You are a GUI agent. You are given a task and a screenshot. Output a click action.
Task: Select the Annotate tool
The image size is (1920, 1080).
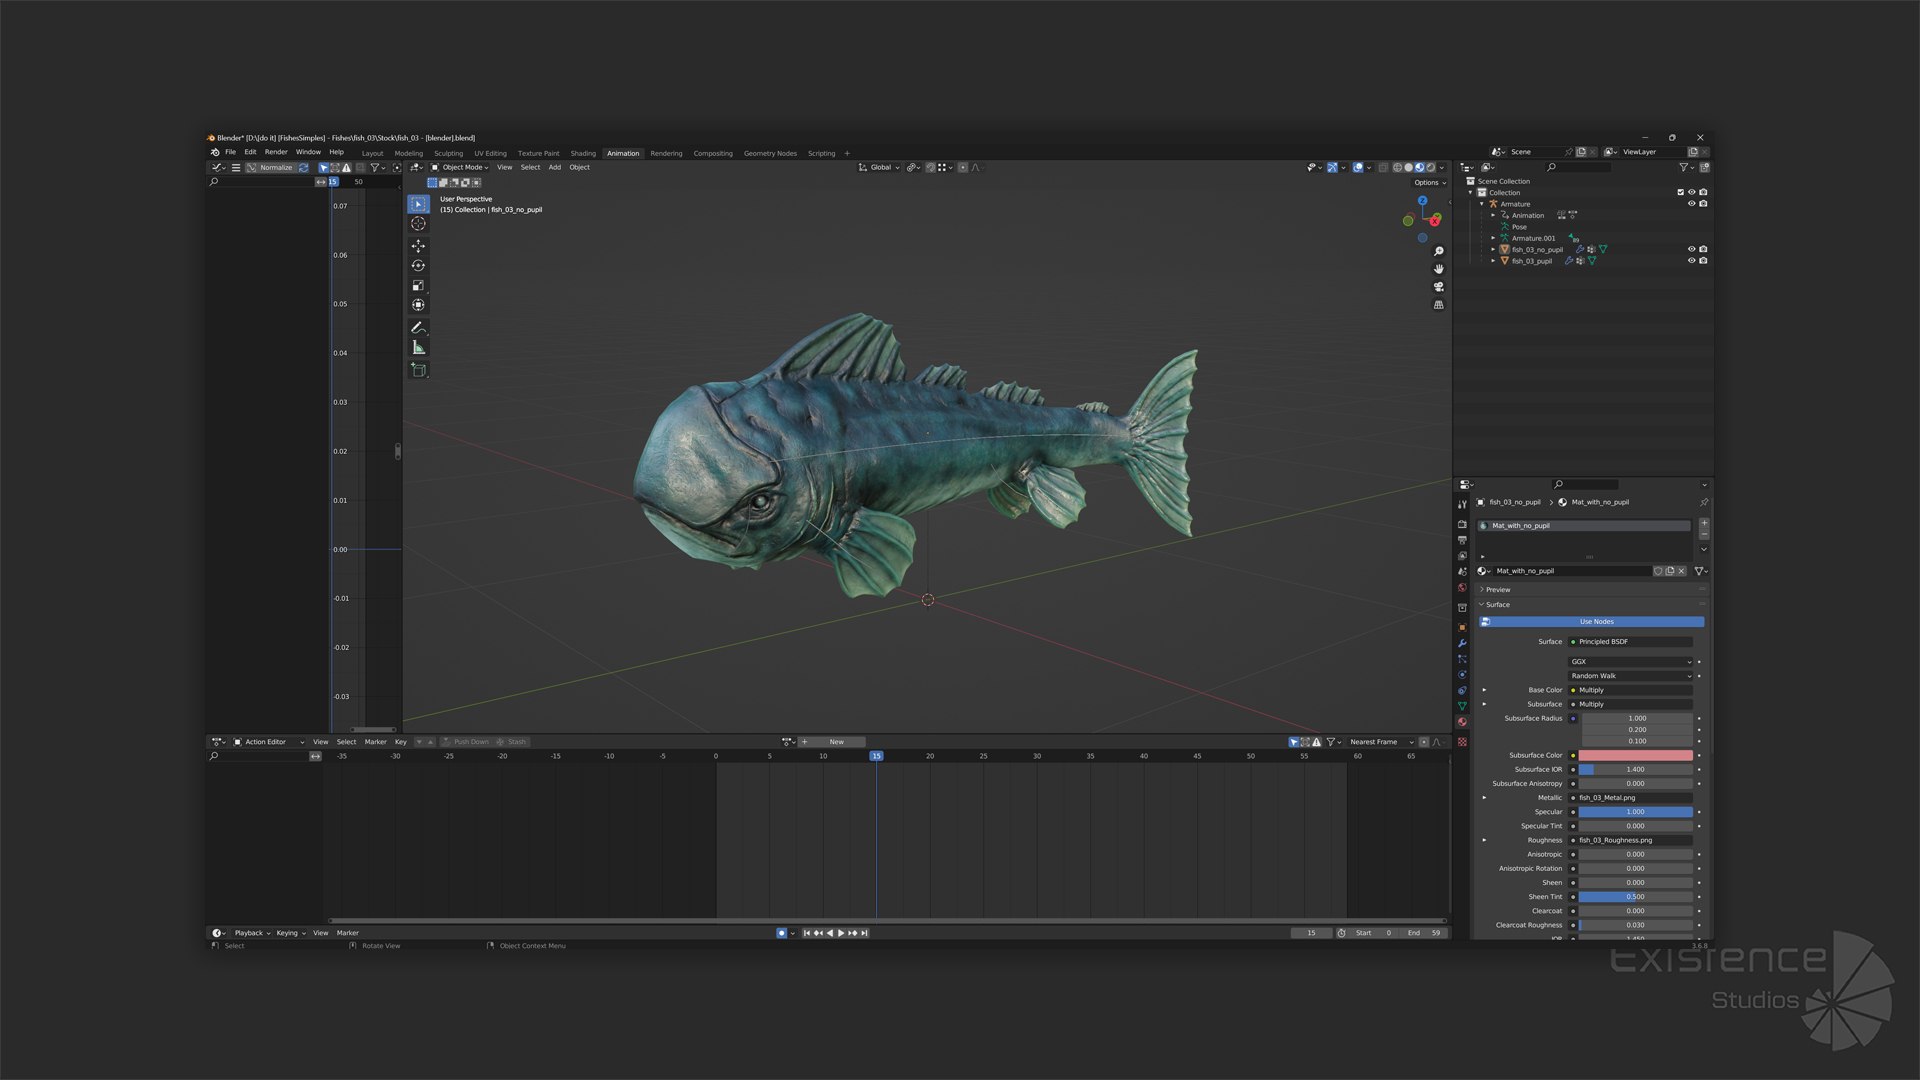point(418,328)
